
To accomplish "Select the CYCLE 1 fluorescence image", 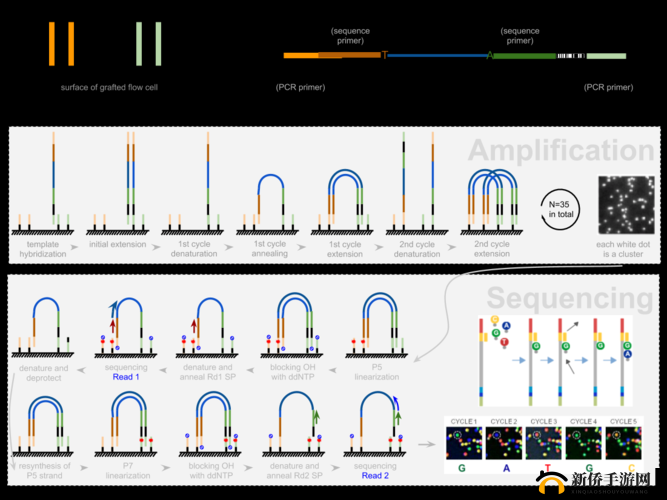I will (461, 440).
